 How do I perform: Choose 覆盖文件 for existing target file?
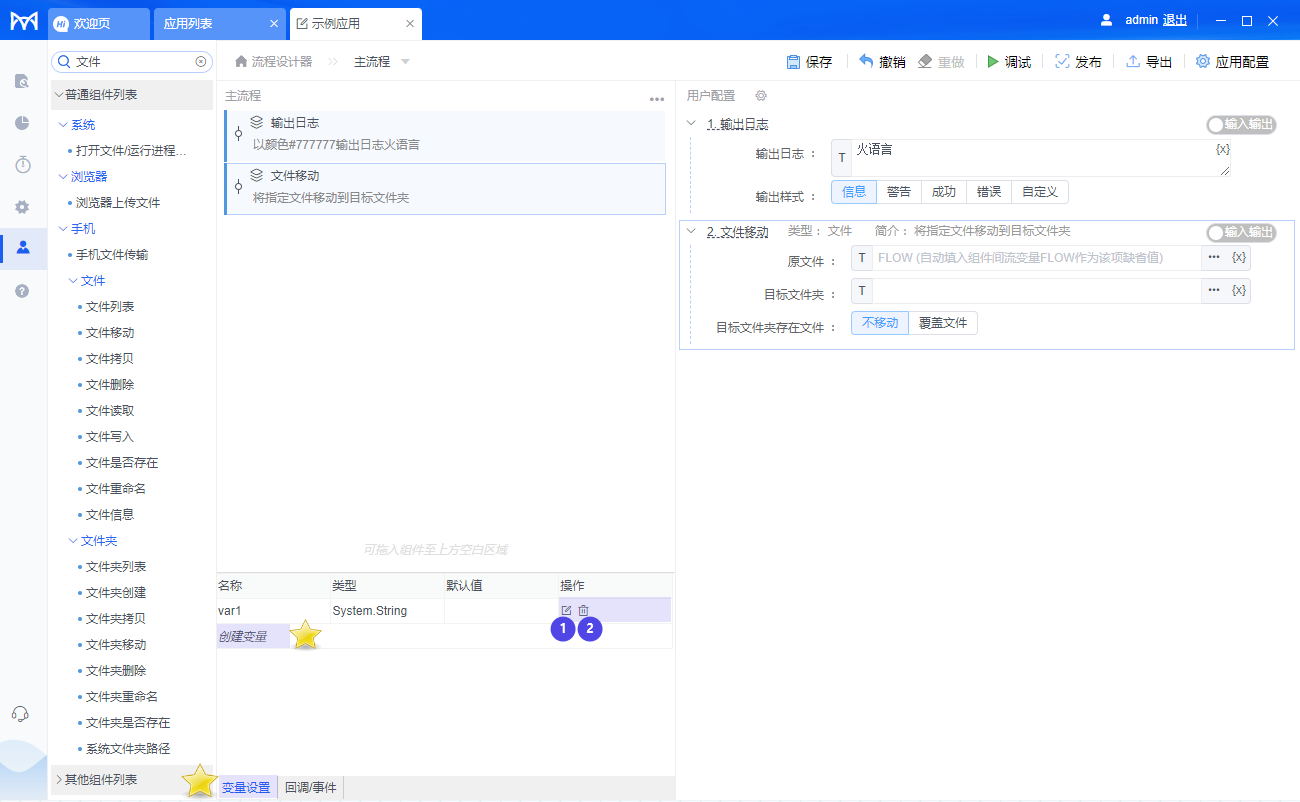point(943,323)
